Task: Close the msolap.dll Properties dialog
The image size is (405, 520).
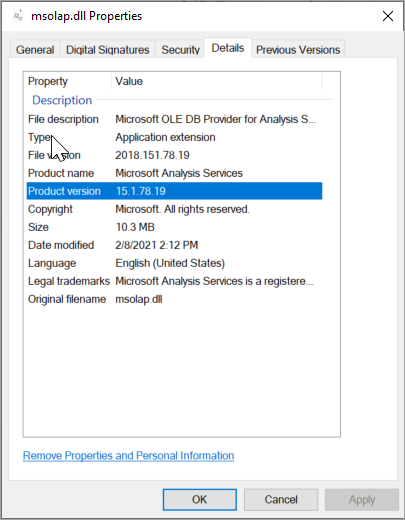Action: [388, 16]
